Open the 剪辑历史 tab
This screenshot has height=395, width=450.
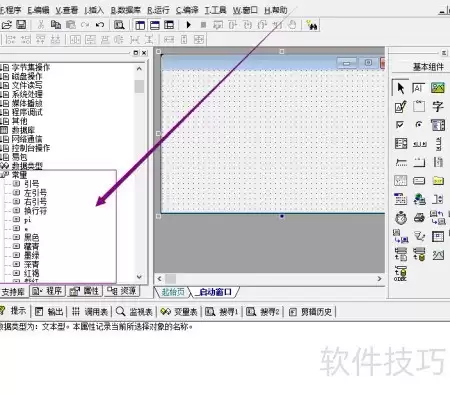click(310, 312)
